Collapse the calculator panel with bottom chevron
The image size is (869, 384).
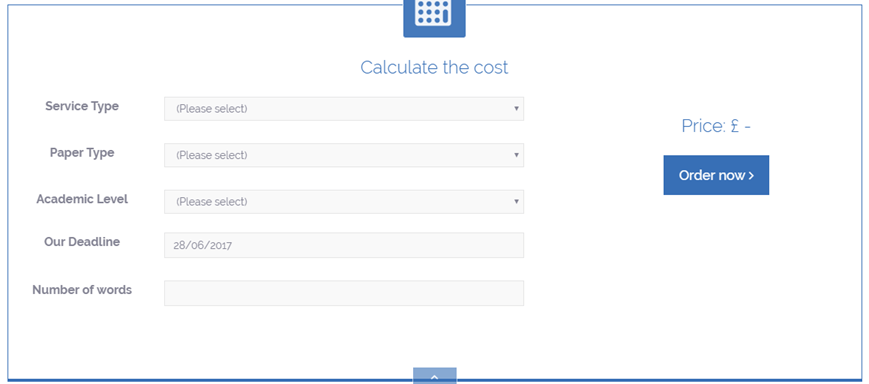[x=434, y=375]
